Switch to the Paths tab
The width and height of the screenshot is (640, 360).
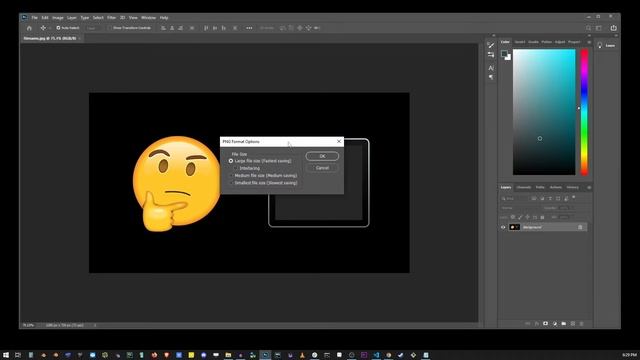click(x=540, y=187)
